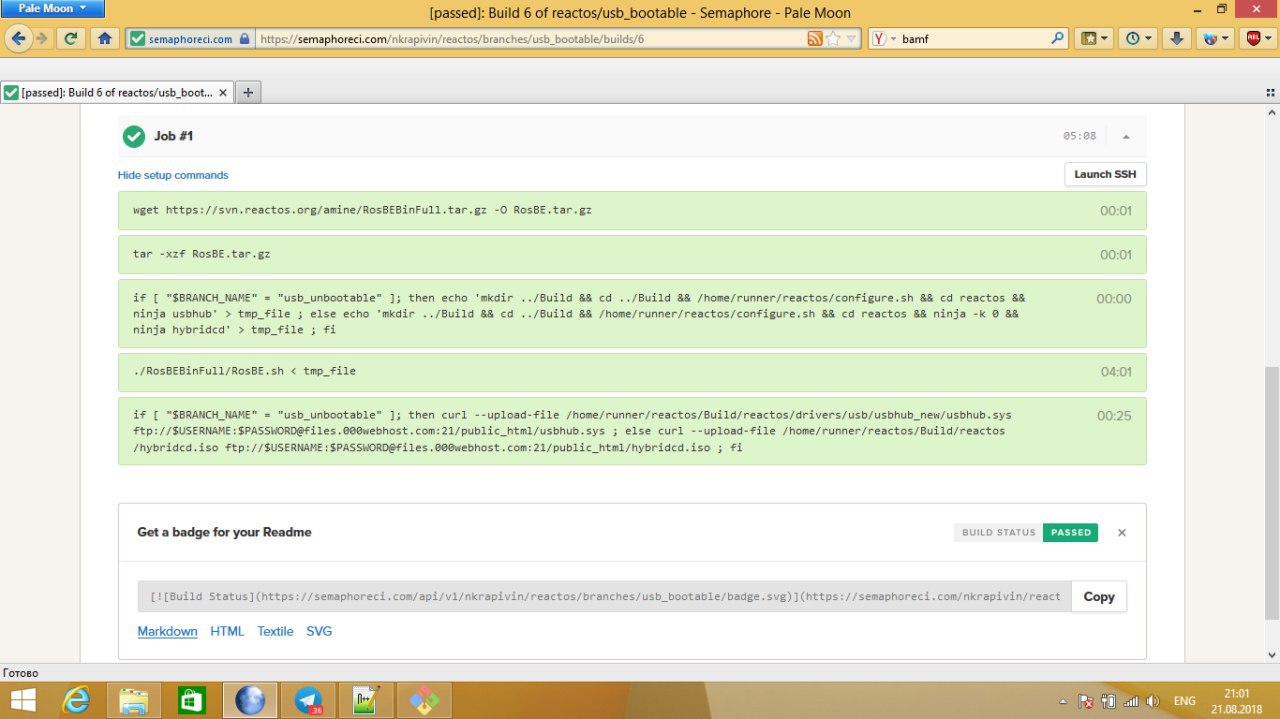The image size is (1280, 719).
Task: Close the Get a badge panel
Action: [x=1122, y=533]
